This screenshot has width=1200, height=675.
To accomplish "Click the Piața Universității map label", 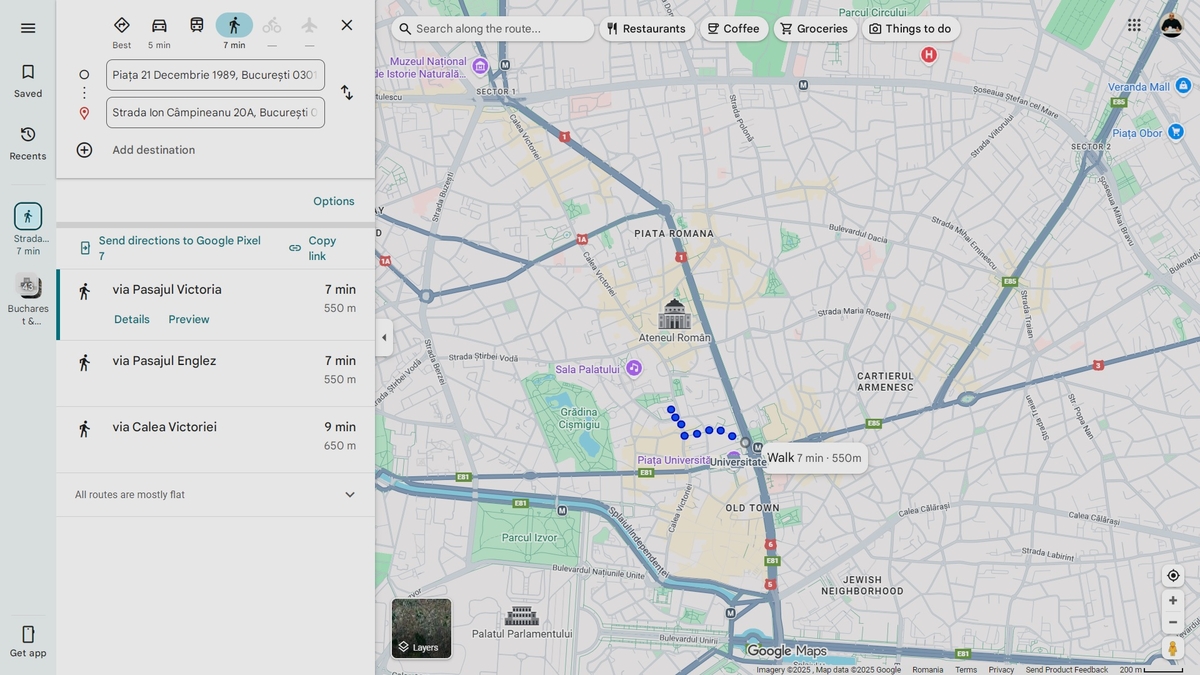I will 674,460.
